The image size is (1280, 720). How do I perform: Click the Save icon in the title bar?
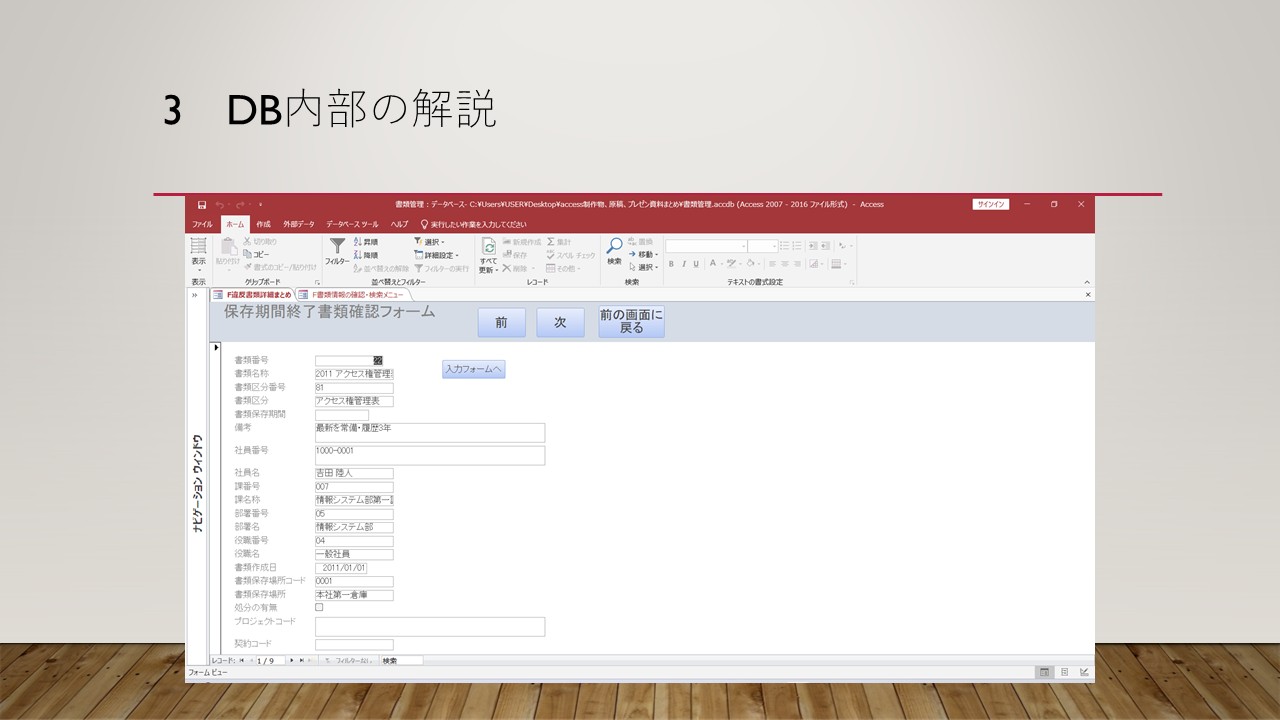(x=202, y=205)
